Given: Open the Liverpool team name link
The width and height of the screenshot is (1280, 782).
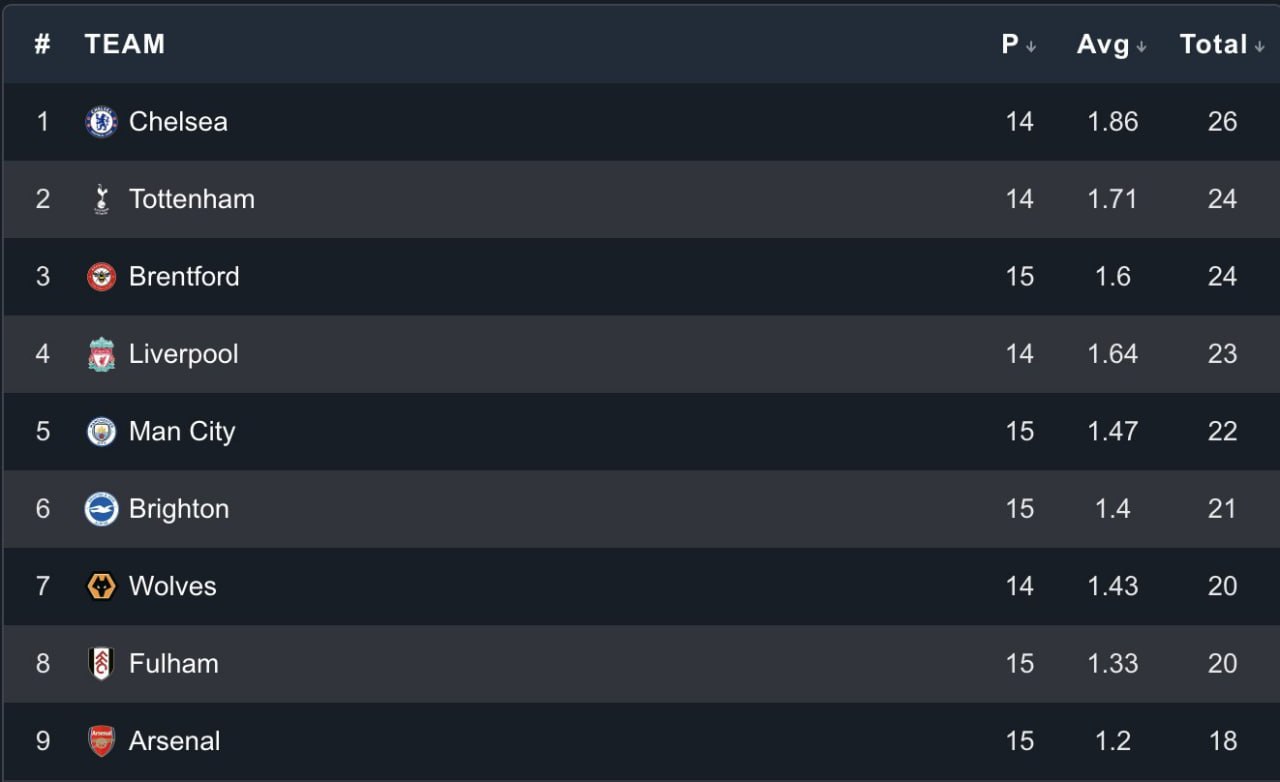Looking at the screenshot, I should (x=184, y=354).
